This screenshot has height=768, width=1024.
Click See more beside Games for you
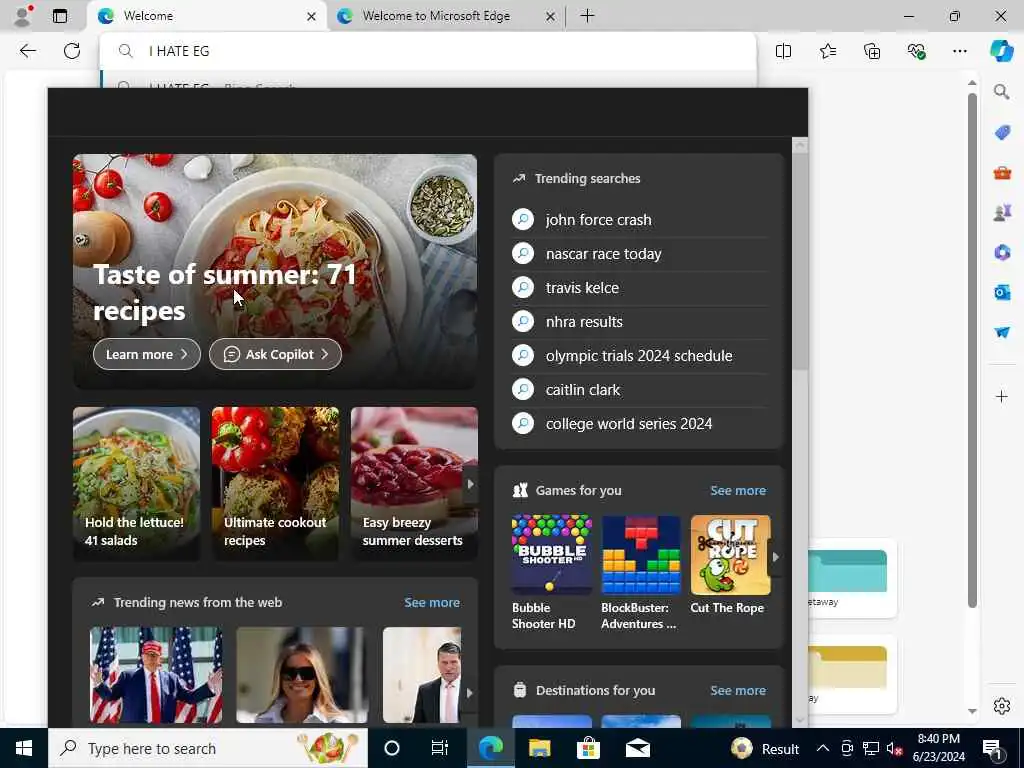click(x=738, y=490)
